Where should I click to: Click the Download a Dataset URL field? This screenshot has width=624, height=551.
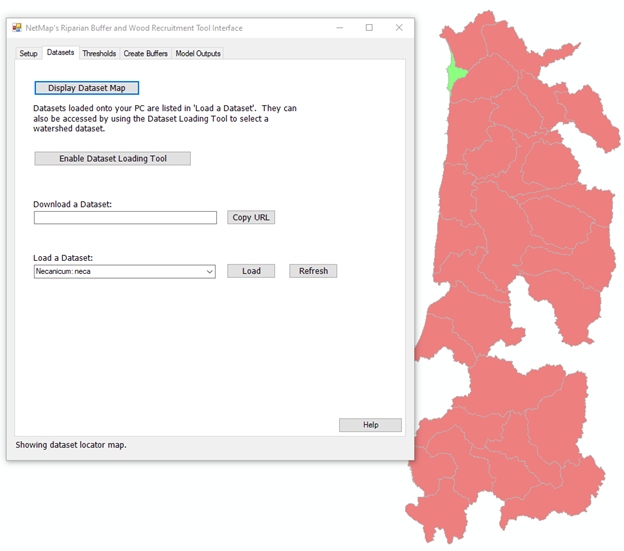coord(125,218)
